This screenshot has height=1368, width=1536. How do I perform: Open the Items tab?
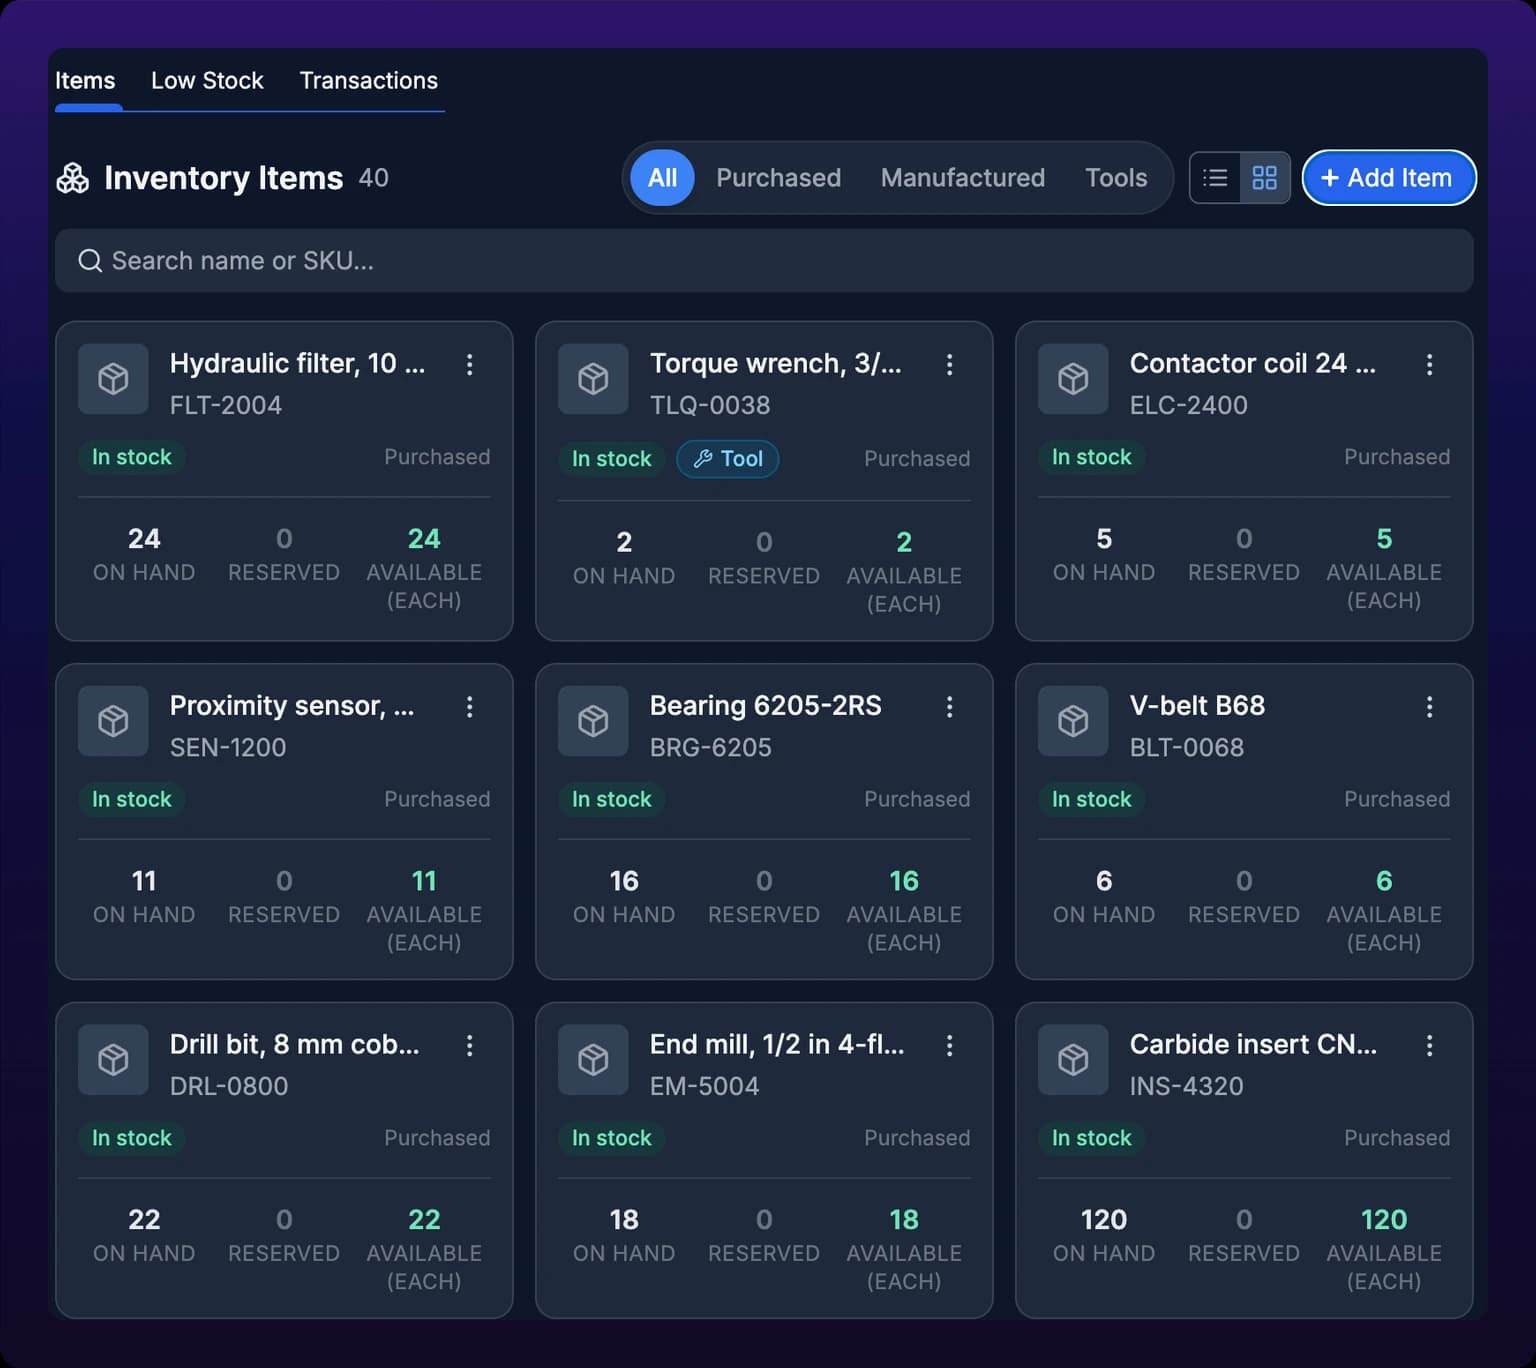pyautogui.click(x=85, y=81)
